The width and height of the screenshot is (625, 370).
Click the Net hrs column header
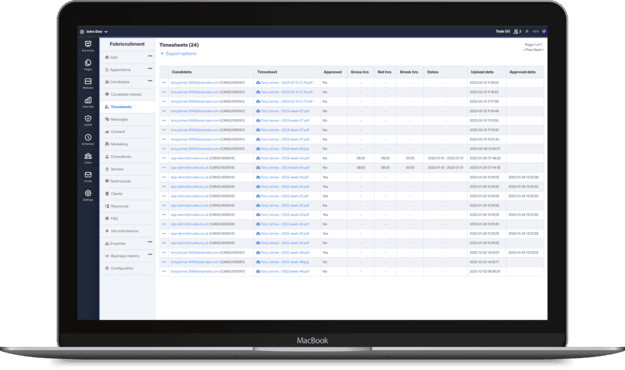coord(385,72)
